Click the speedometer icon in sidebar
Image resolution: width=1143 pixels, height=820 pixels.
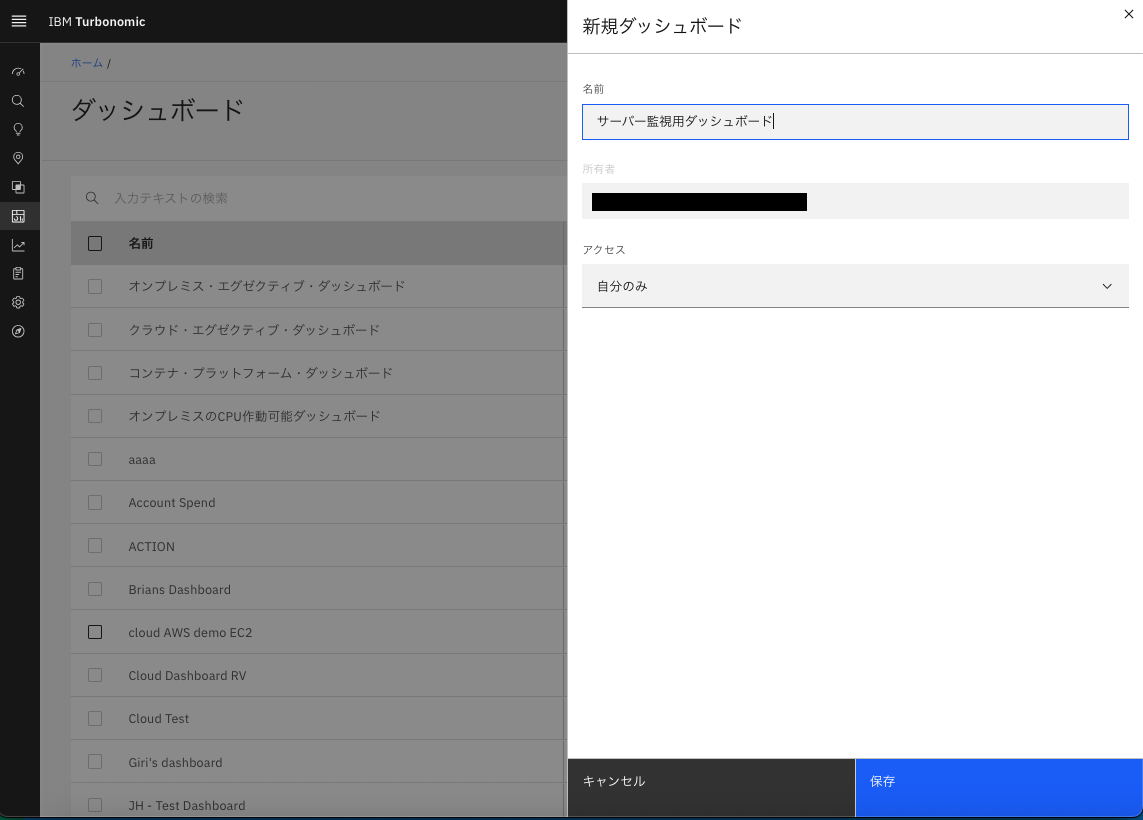click(x=18, y=72)
